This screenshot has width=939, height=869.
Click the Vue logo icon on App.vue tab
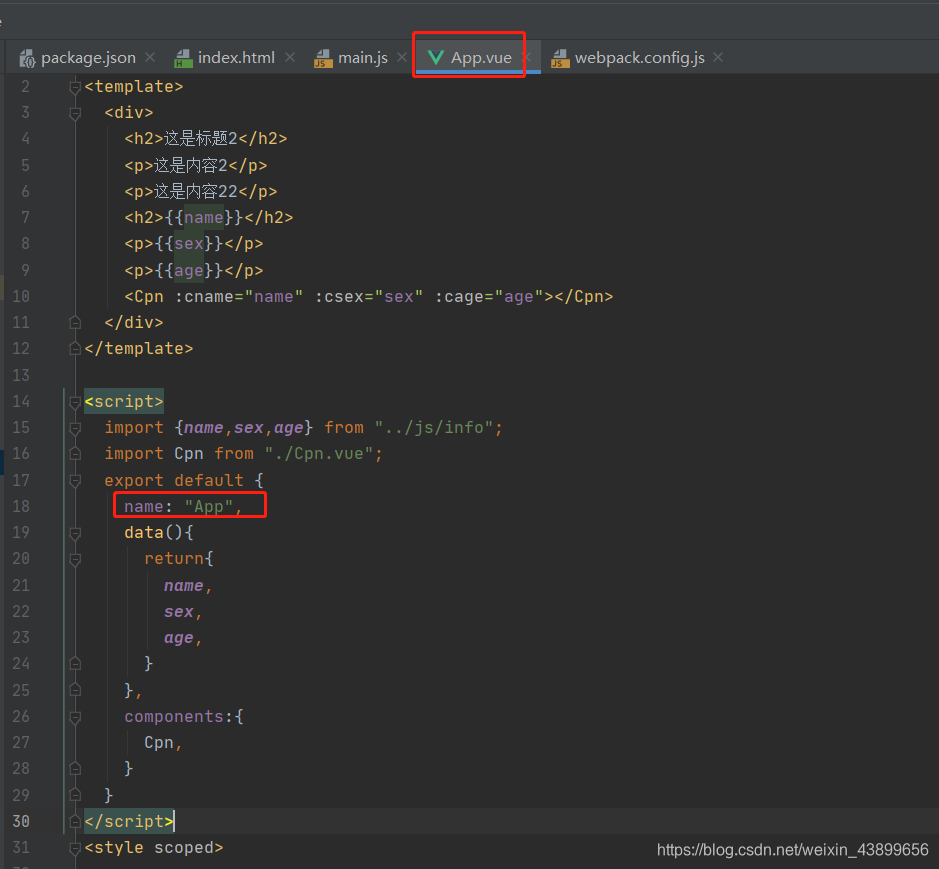[435, 57]
